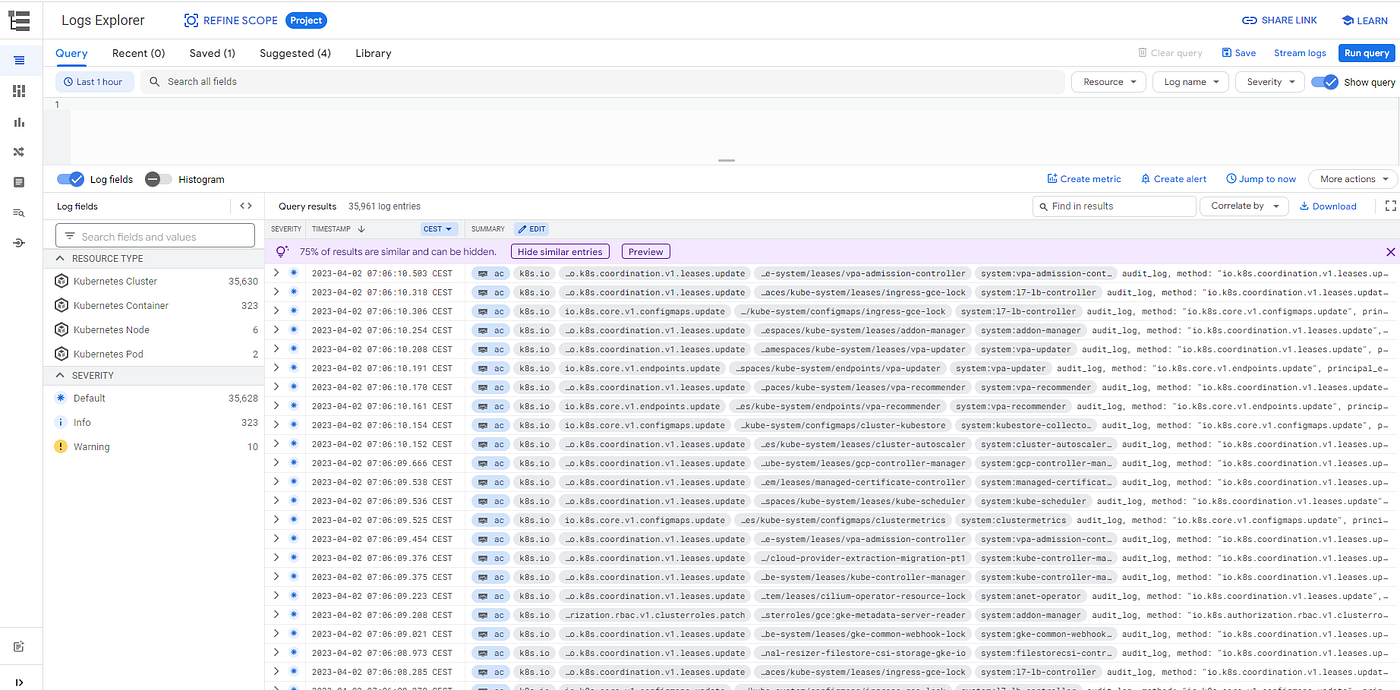Open the CEST timezone dropdown
Viewport: 1400px width, 690px height.
tap(439, 229)
